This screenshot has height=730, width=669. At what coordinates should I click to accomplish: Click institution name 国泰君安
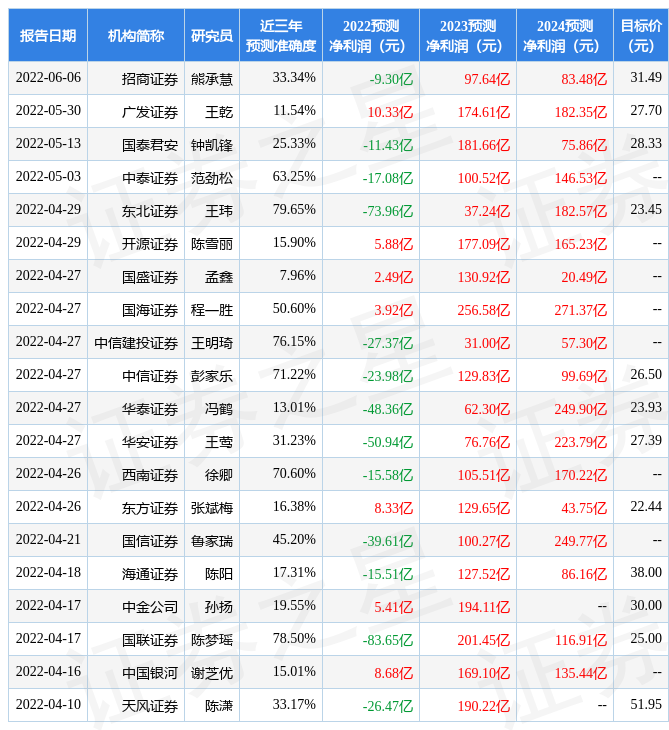[150, 145]
